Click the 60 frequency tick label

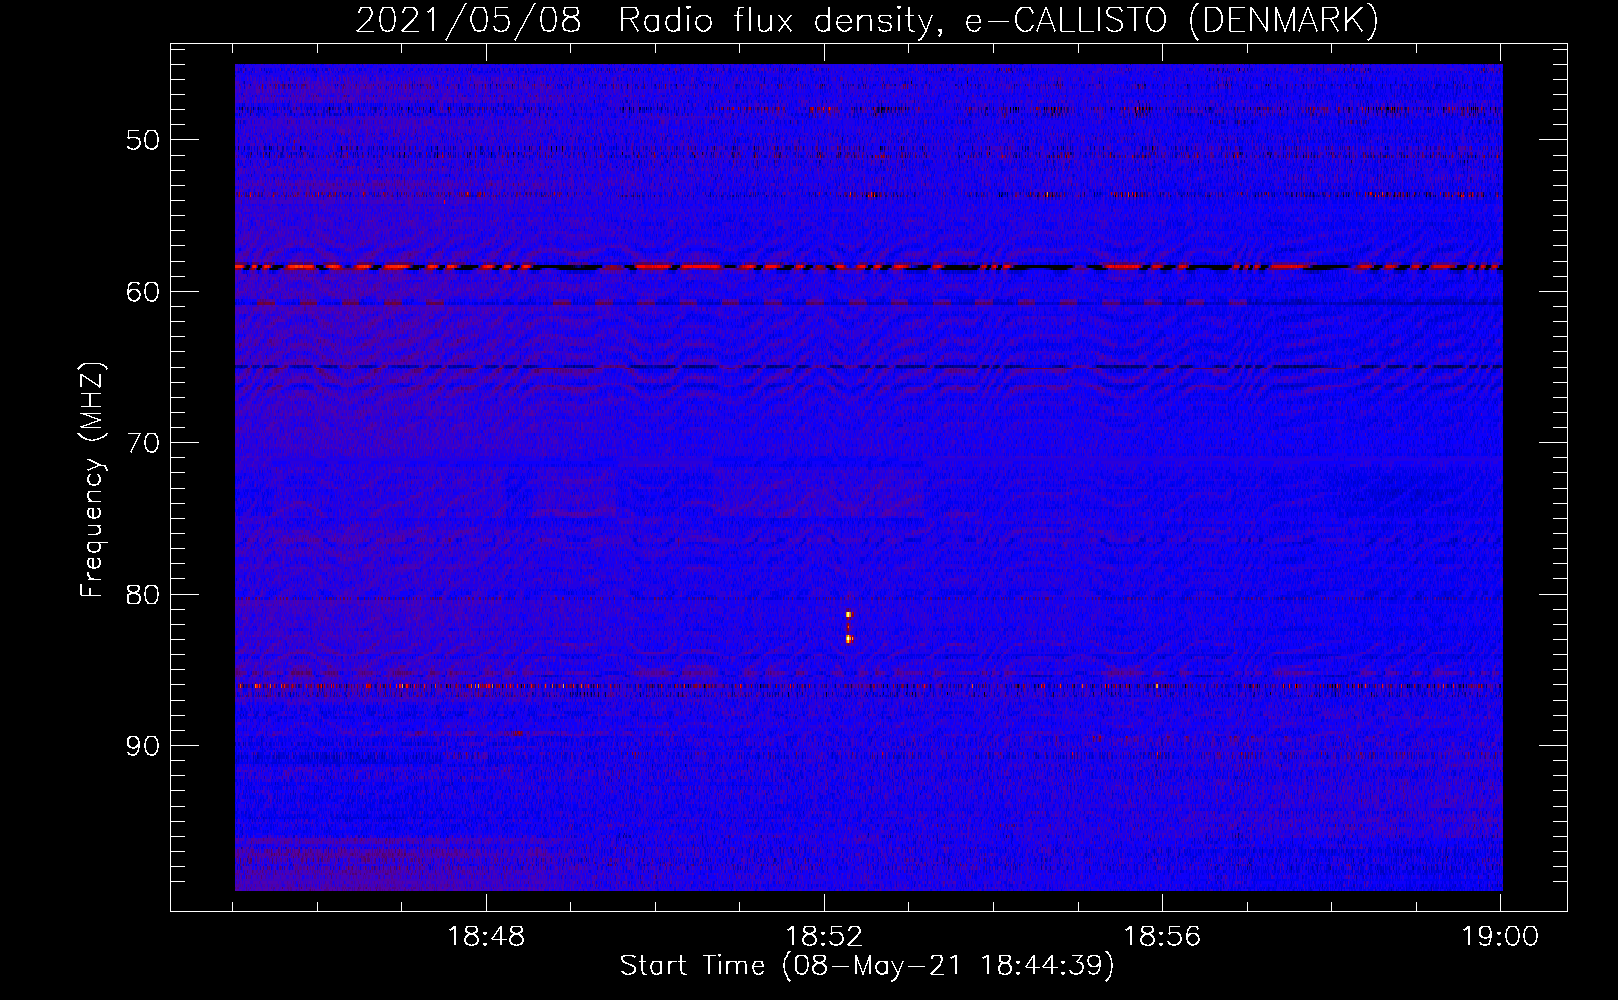(x=143, y=292)
